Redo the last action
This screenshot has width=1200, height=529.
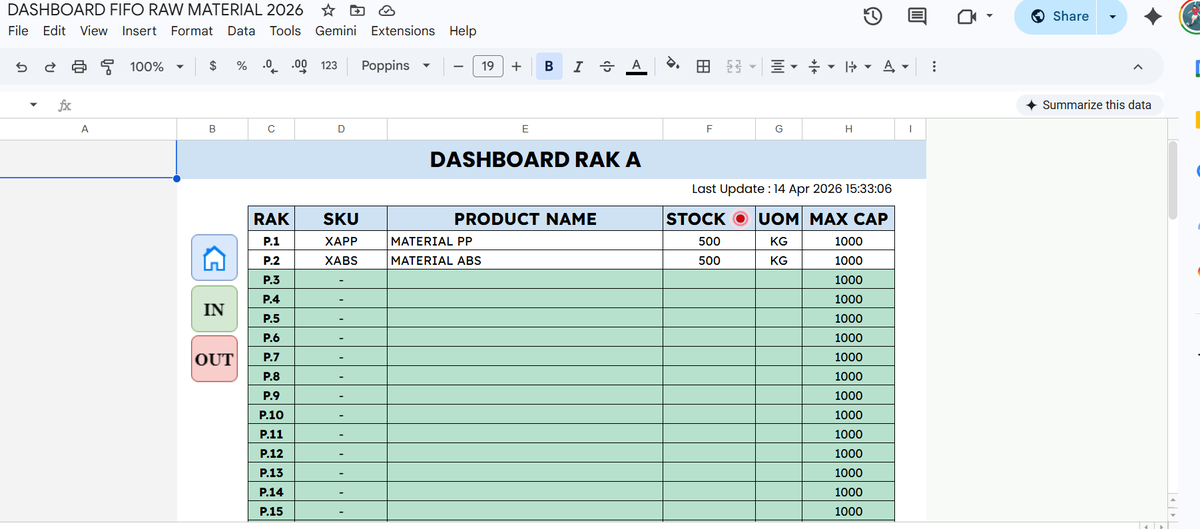click(x=50, y=66)
